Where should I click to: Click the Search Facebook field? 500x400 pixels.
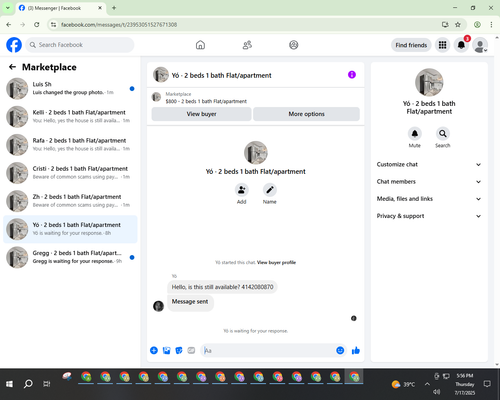coord(80,45)
